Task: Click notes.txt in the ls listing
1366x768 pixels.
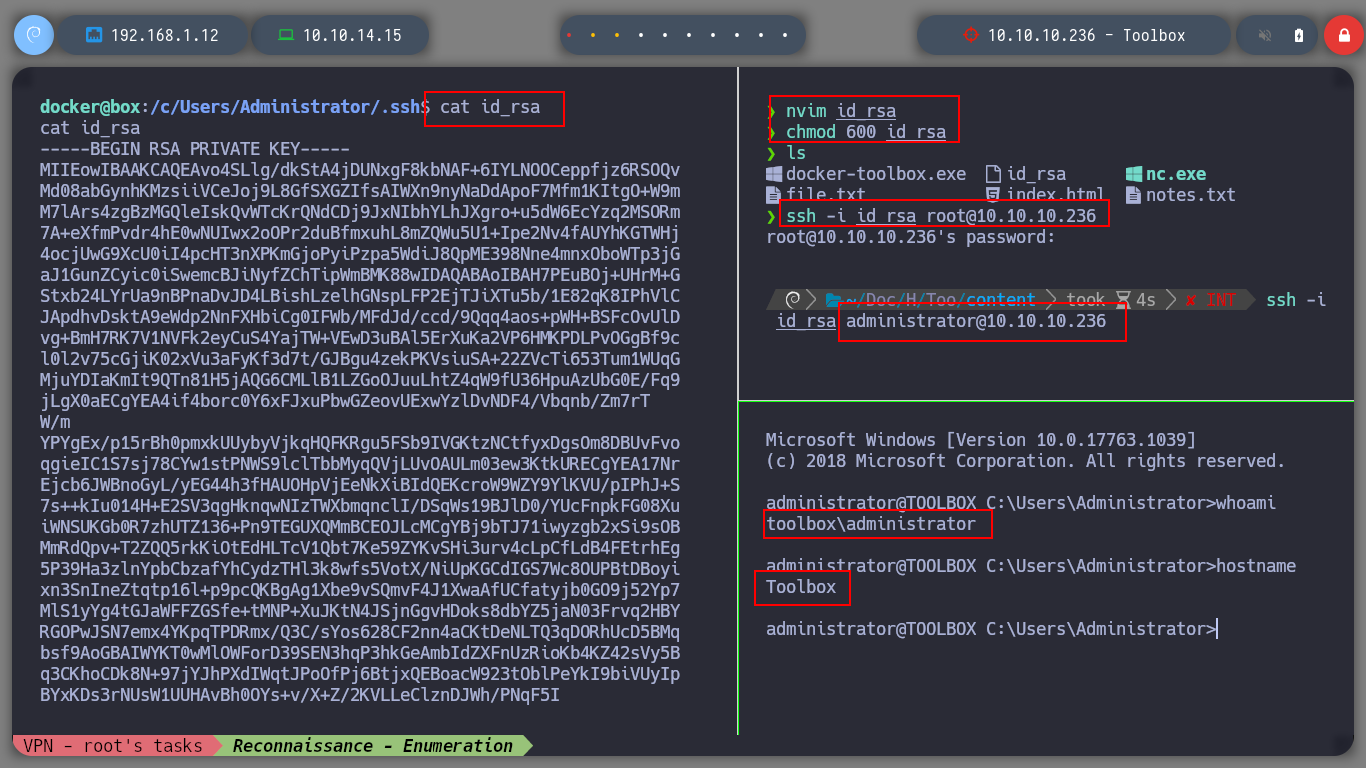Action: [1191, 195]
